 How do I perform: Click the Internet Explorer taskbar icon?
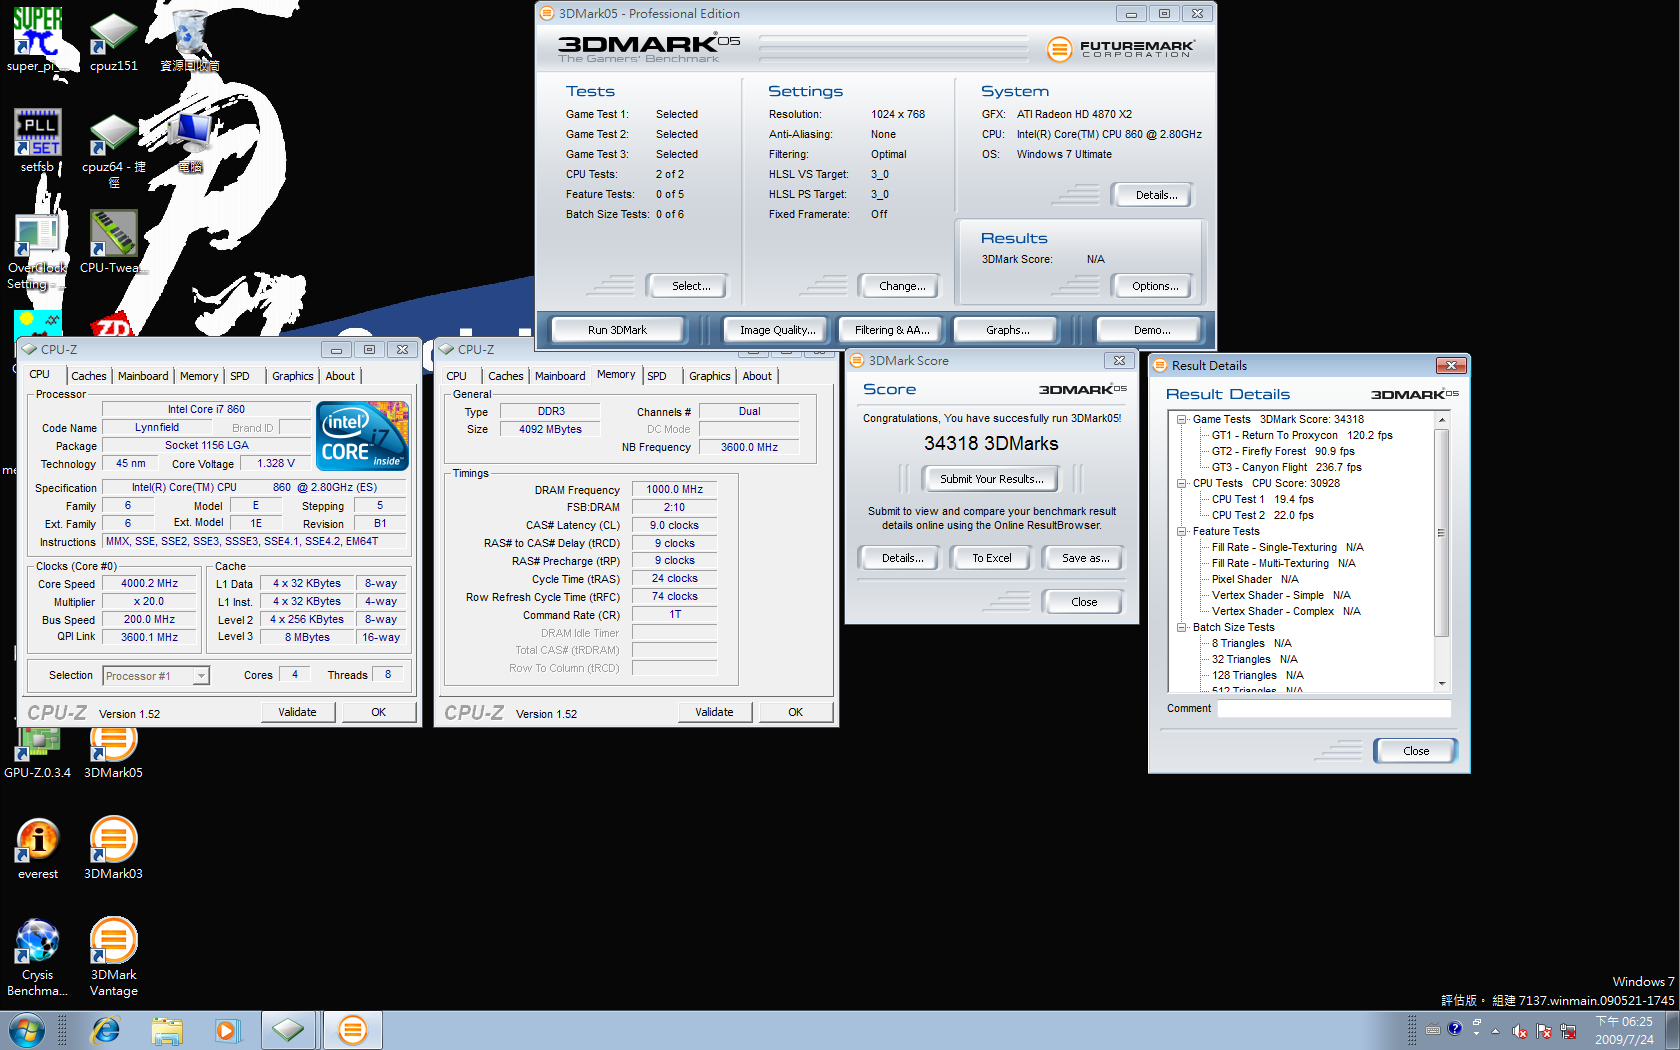click(x=105, y=1030)
